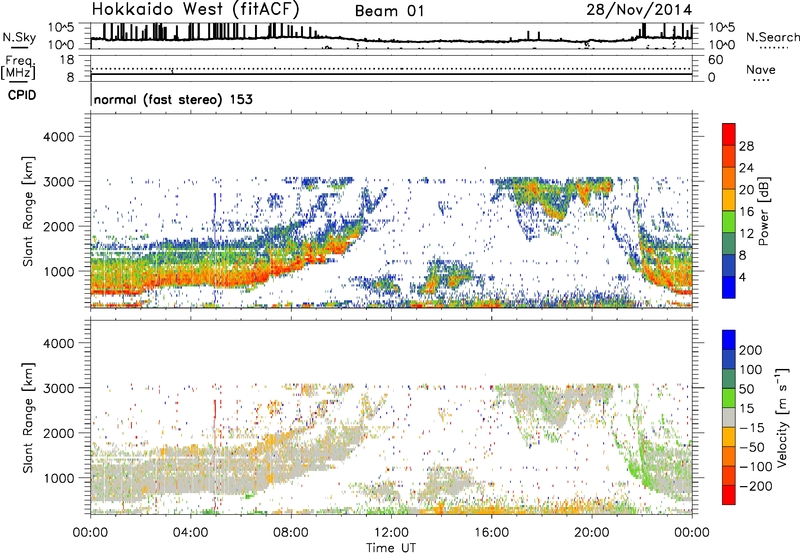Click the "N.Sky" axis label
The height and width of the screenshot is (554, 800).
[19, 37]
